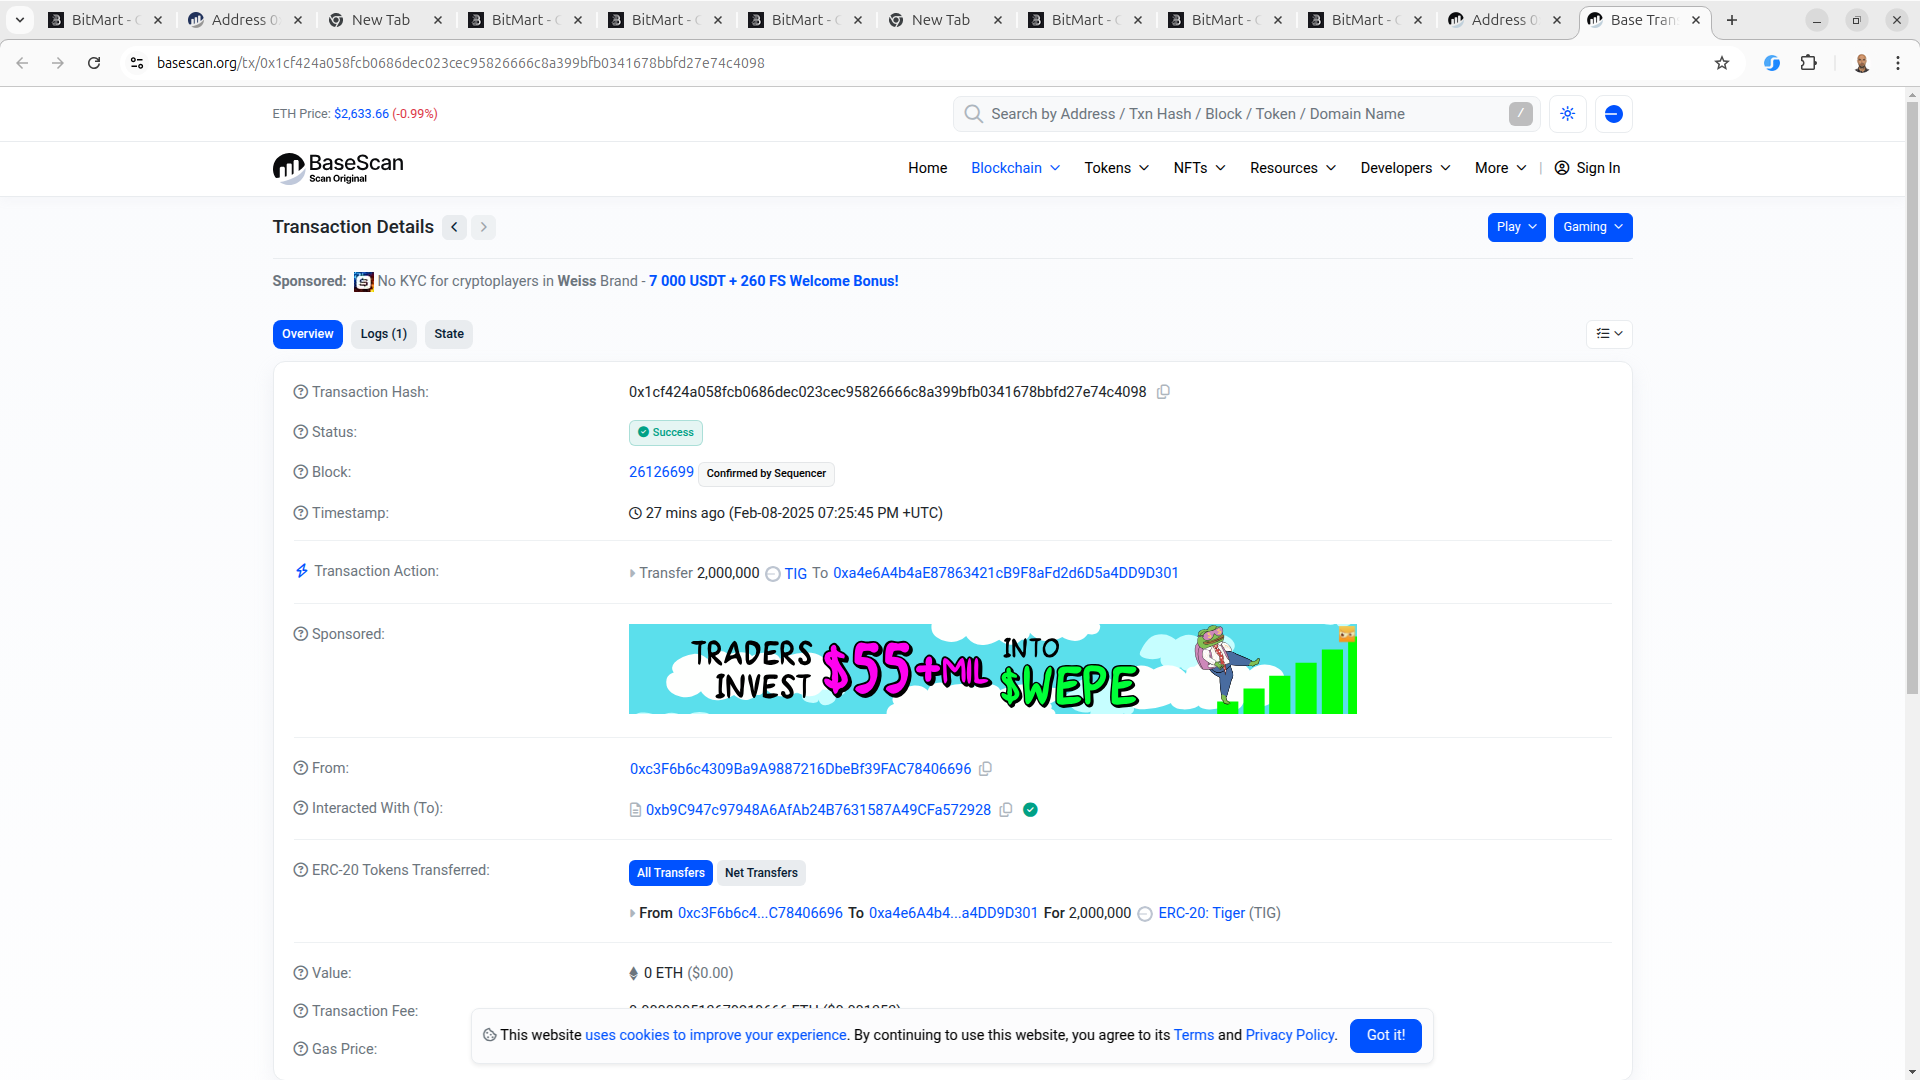Click the search magnifier icon

(x=973, y=114)
